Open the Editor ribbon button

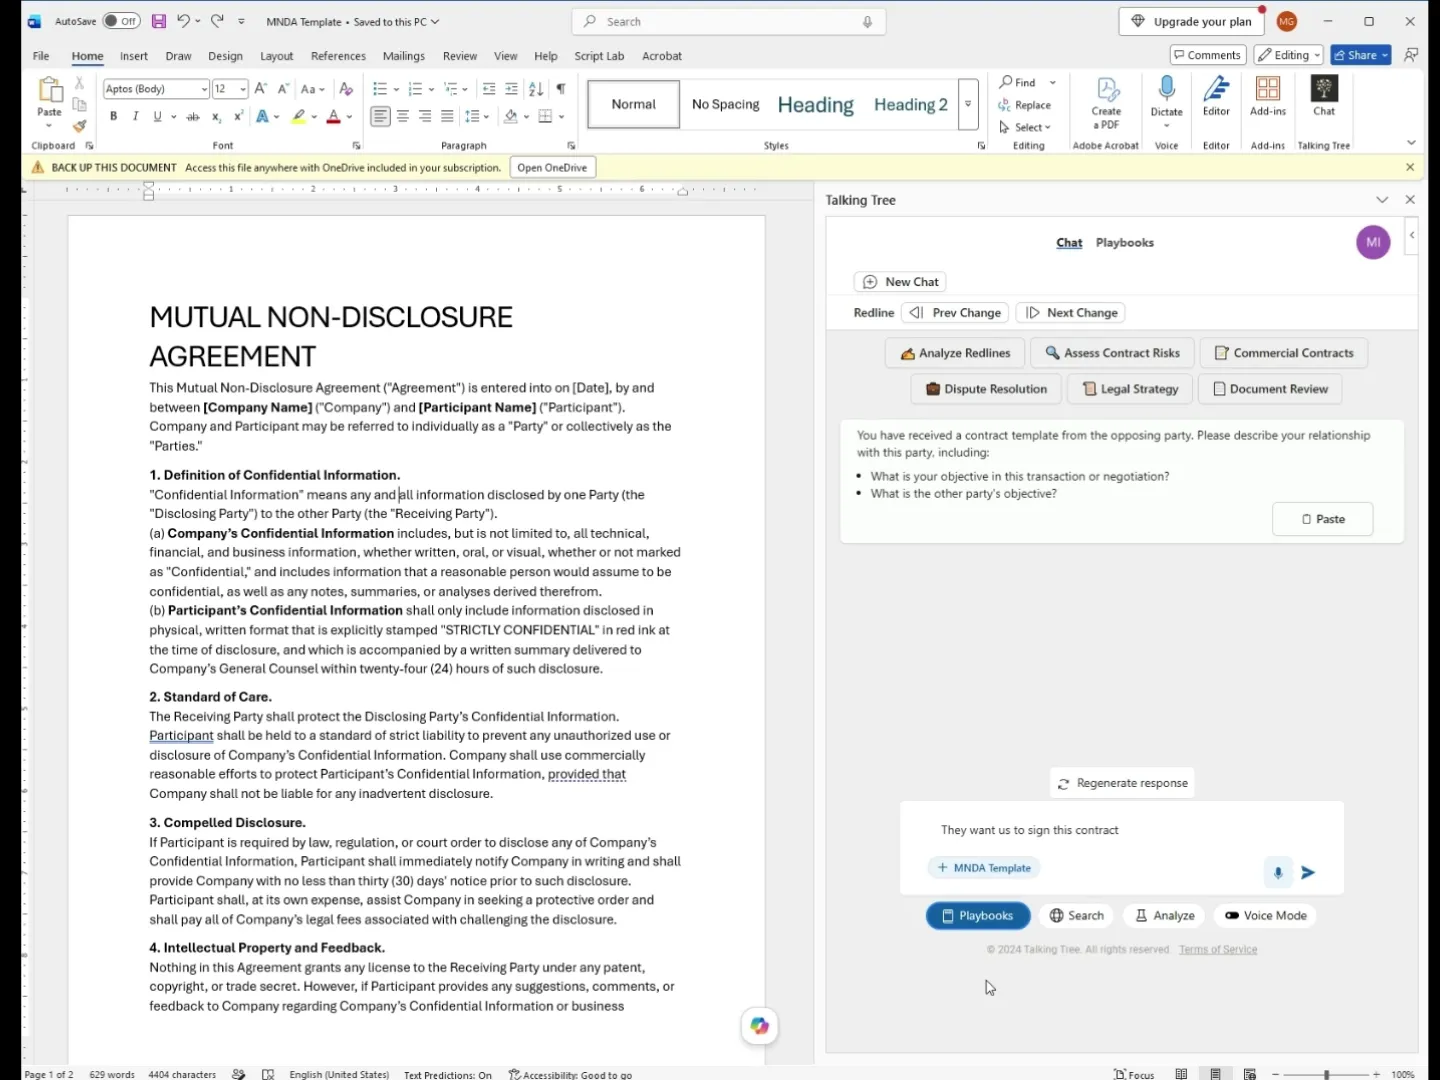pos(1216,96)
